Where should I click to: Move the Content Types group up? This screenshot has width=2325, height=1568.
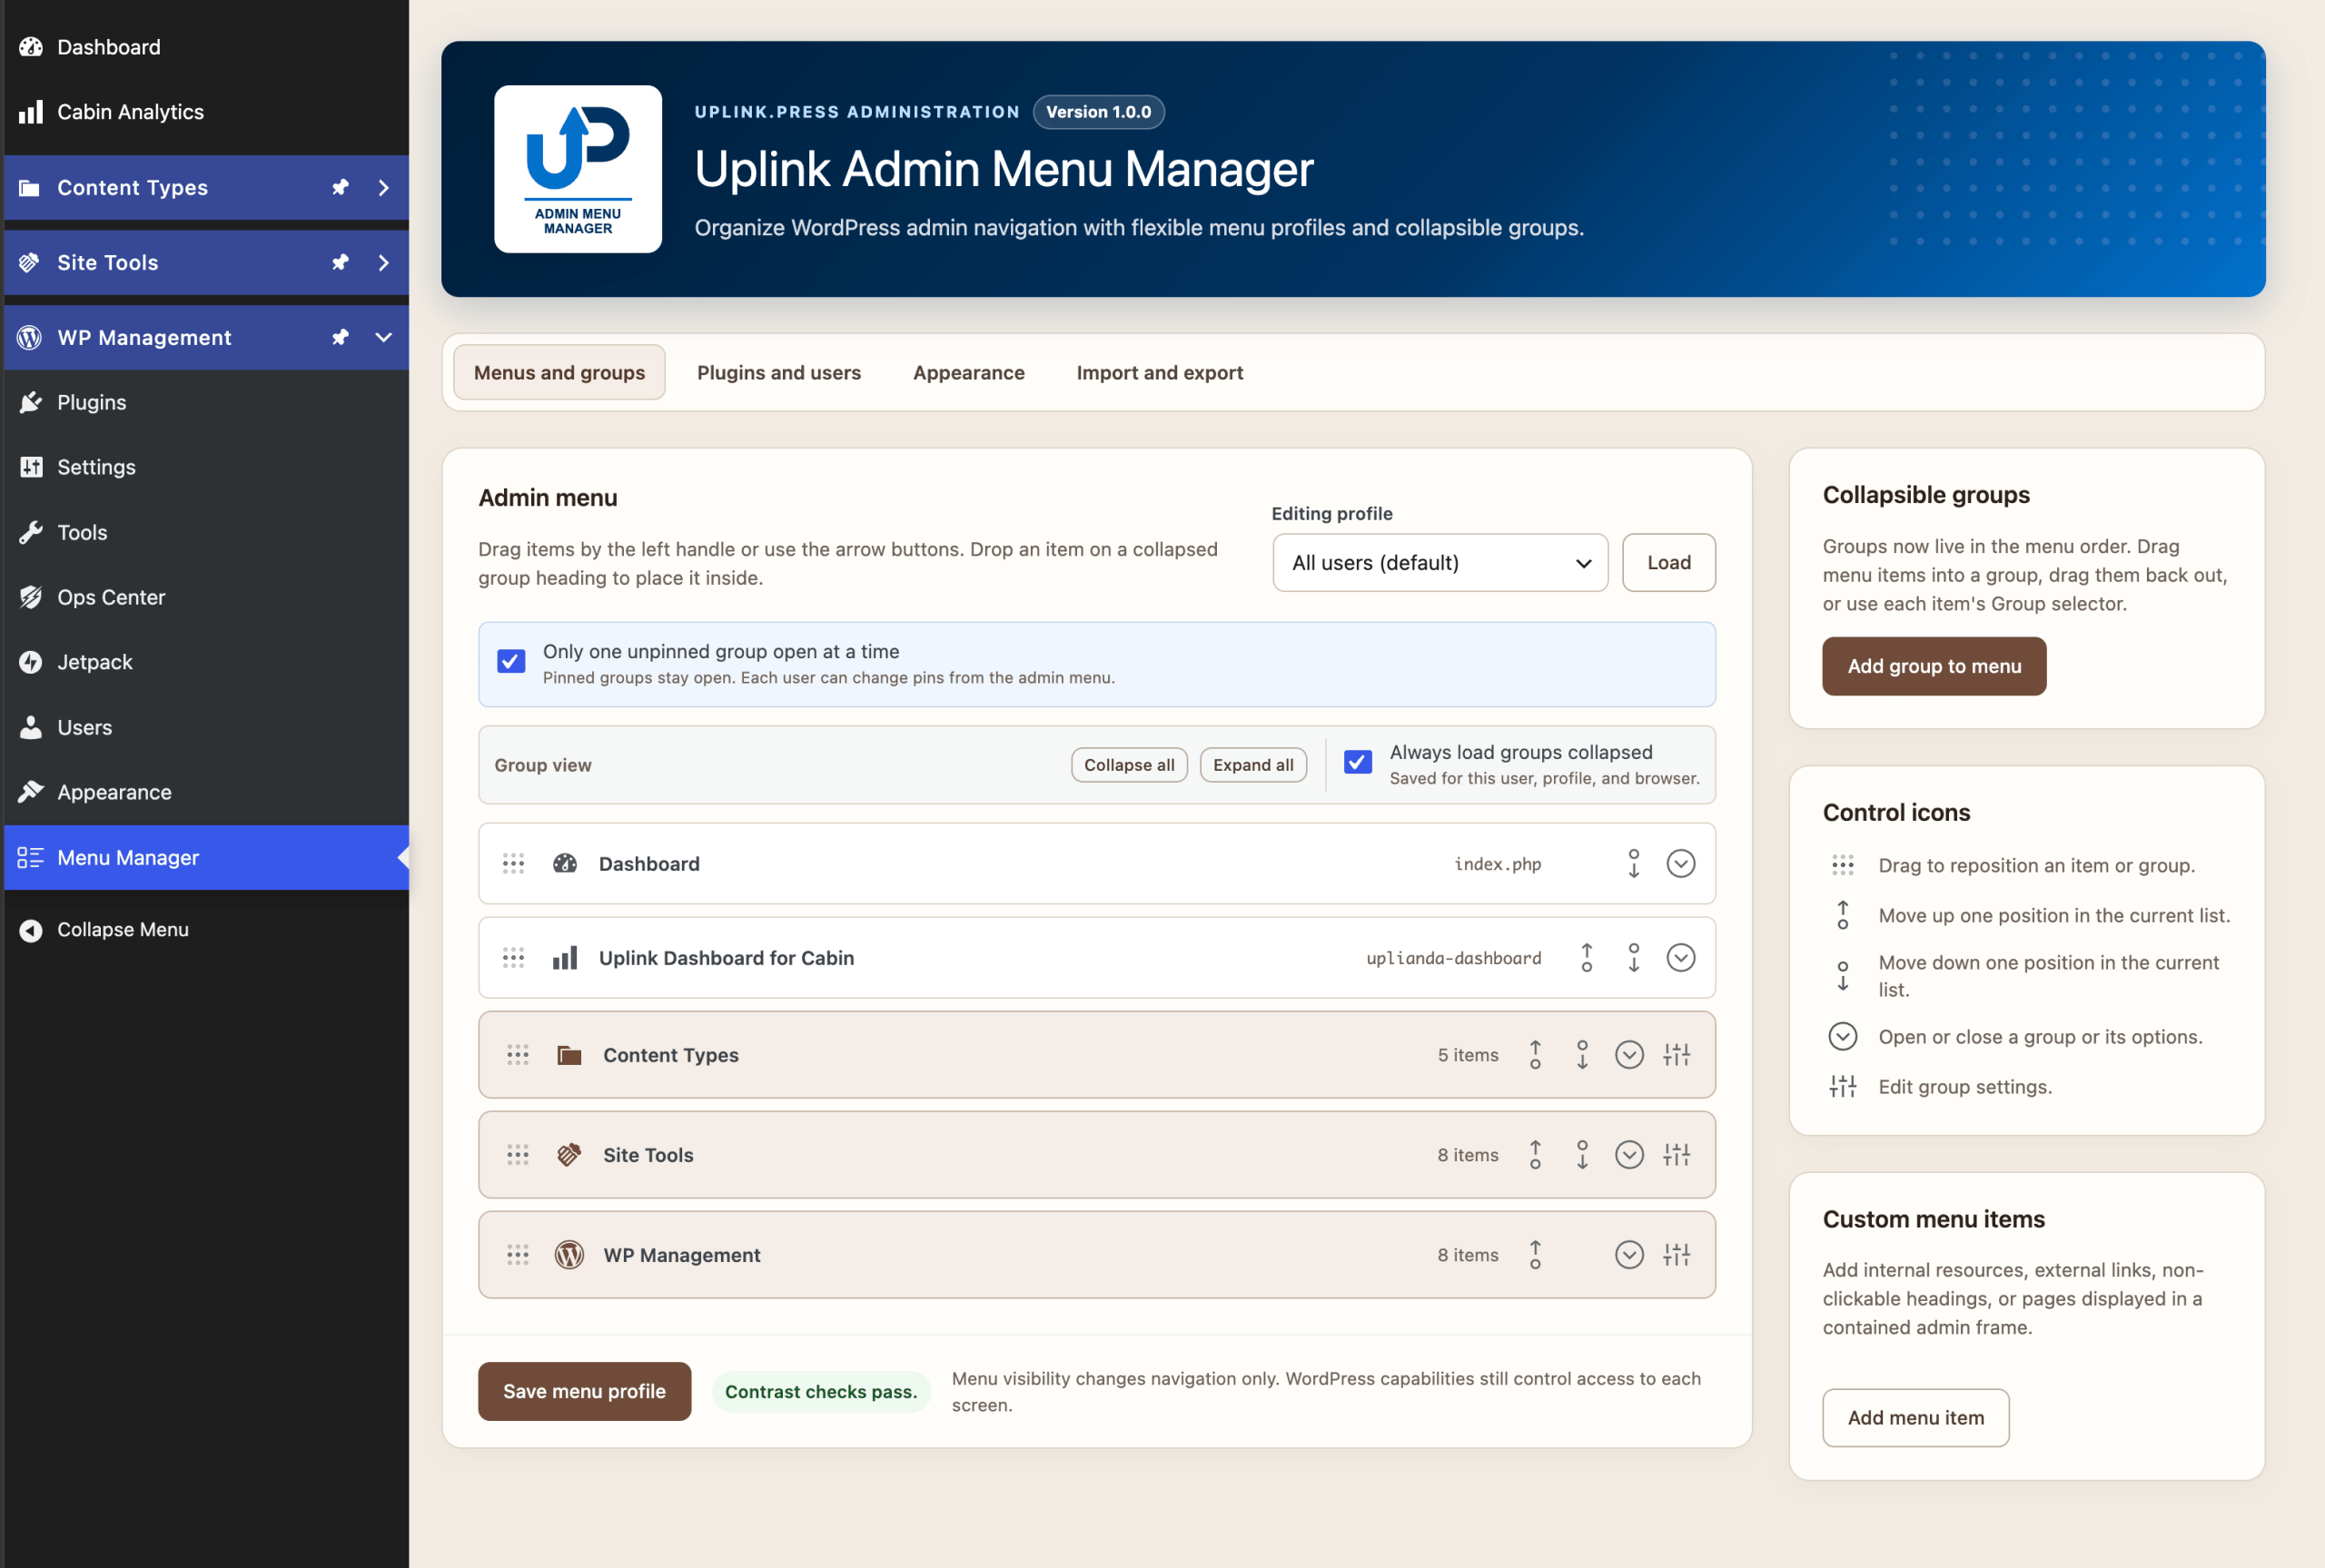(x=1535, y=1055)
